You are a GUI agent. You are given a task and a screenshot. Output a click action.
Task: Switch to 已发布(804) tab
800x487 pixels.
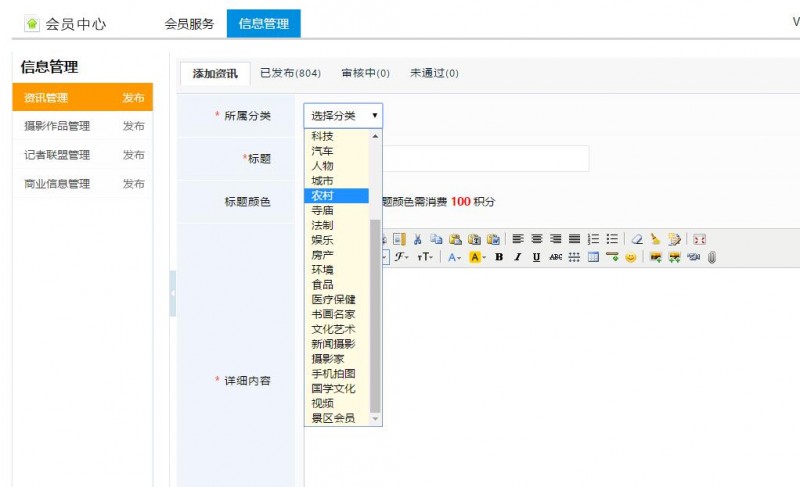click(290, 73)
